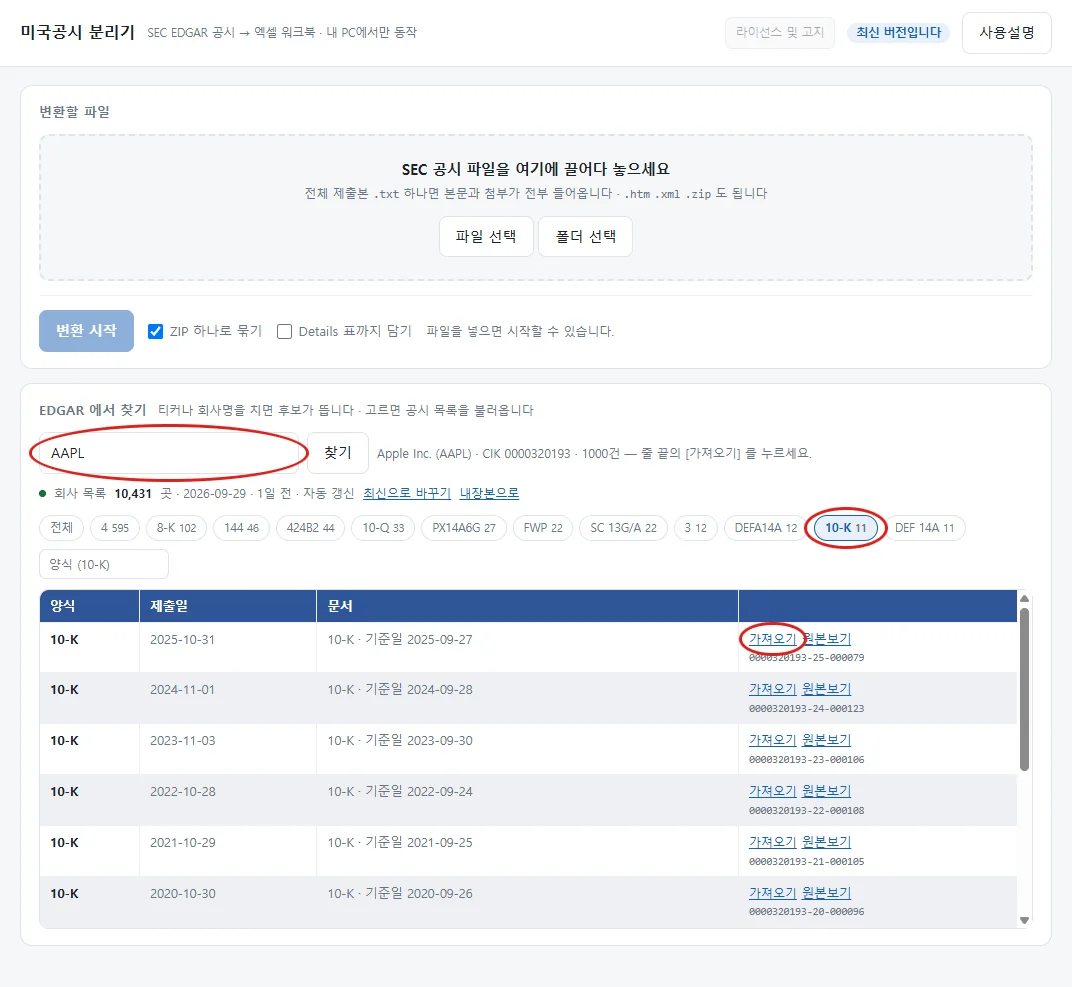The image size is (1072, 987).
Task: Click 가져오기 for the 2025-10-31 filing
Action: (773, 639)
